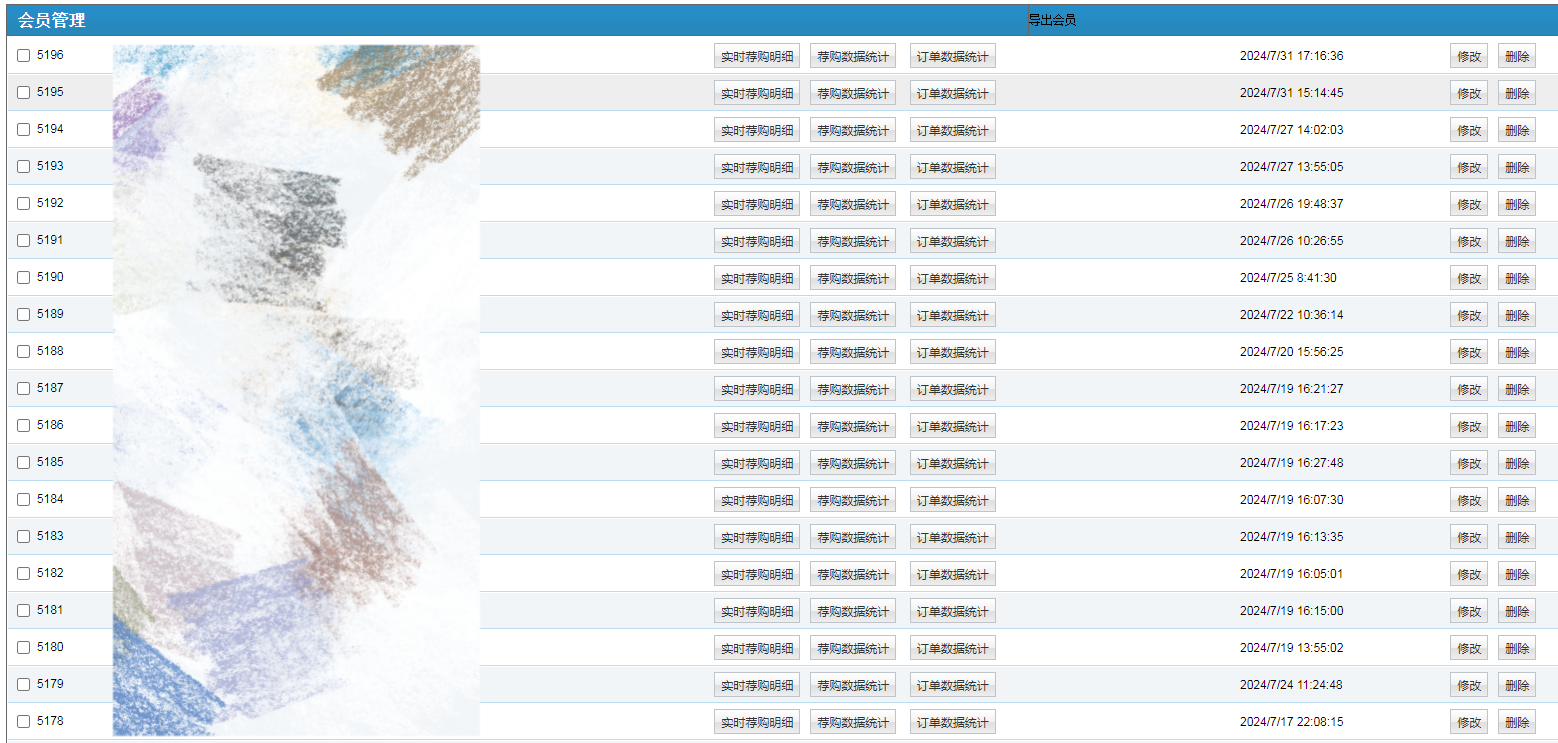
Task: Check the checkbox for member 5196
Action: 23,56
